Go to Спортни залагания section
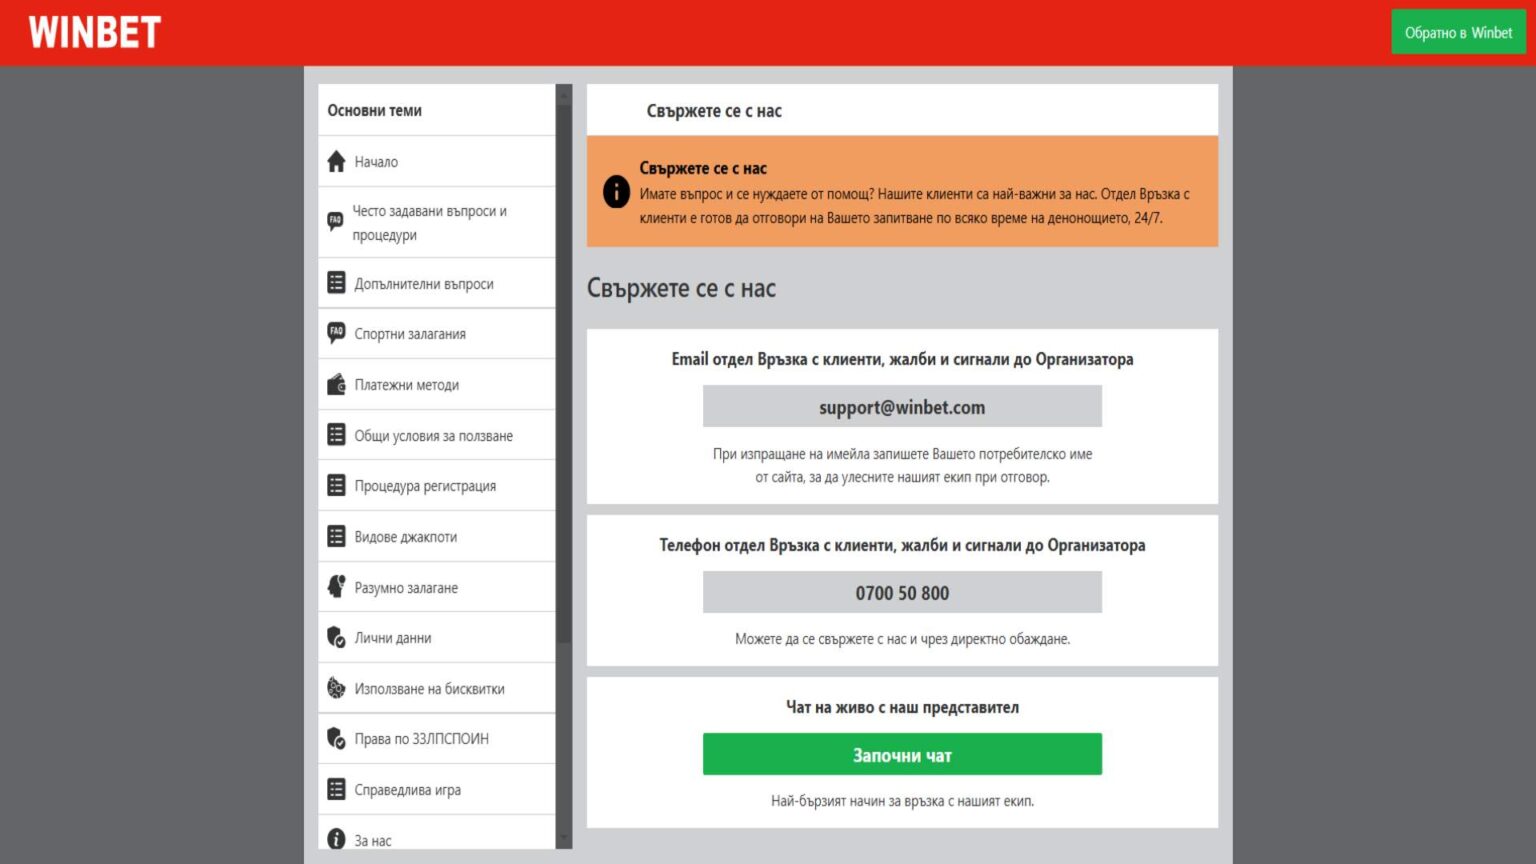The image size is (1536, 864). tap(436, 333)
